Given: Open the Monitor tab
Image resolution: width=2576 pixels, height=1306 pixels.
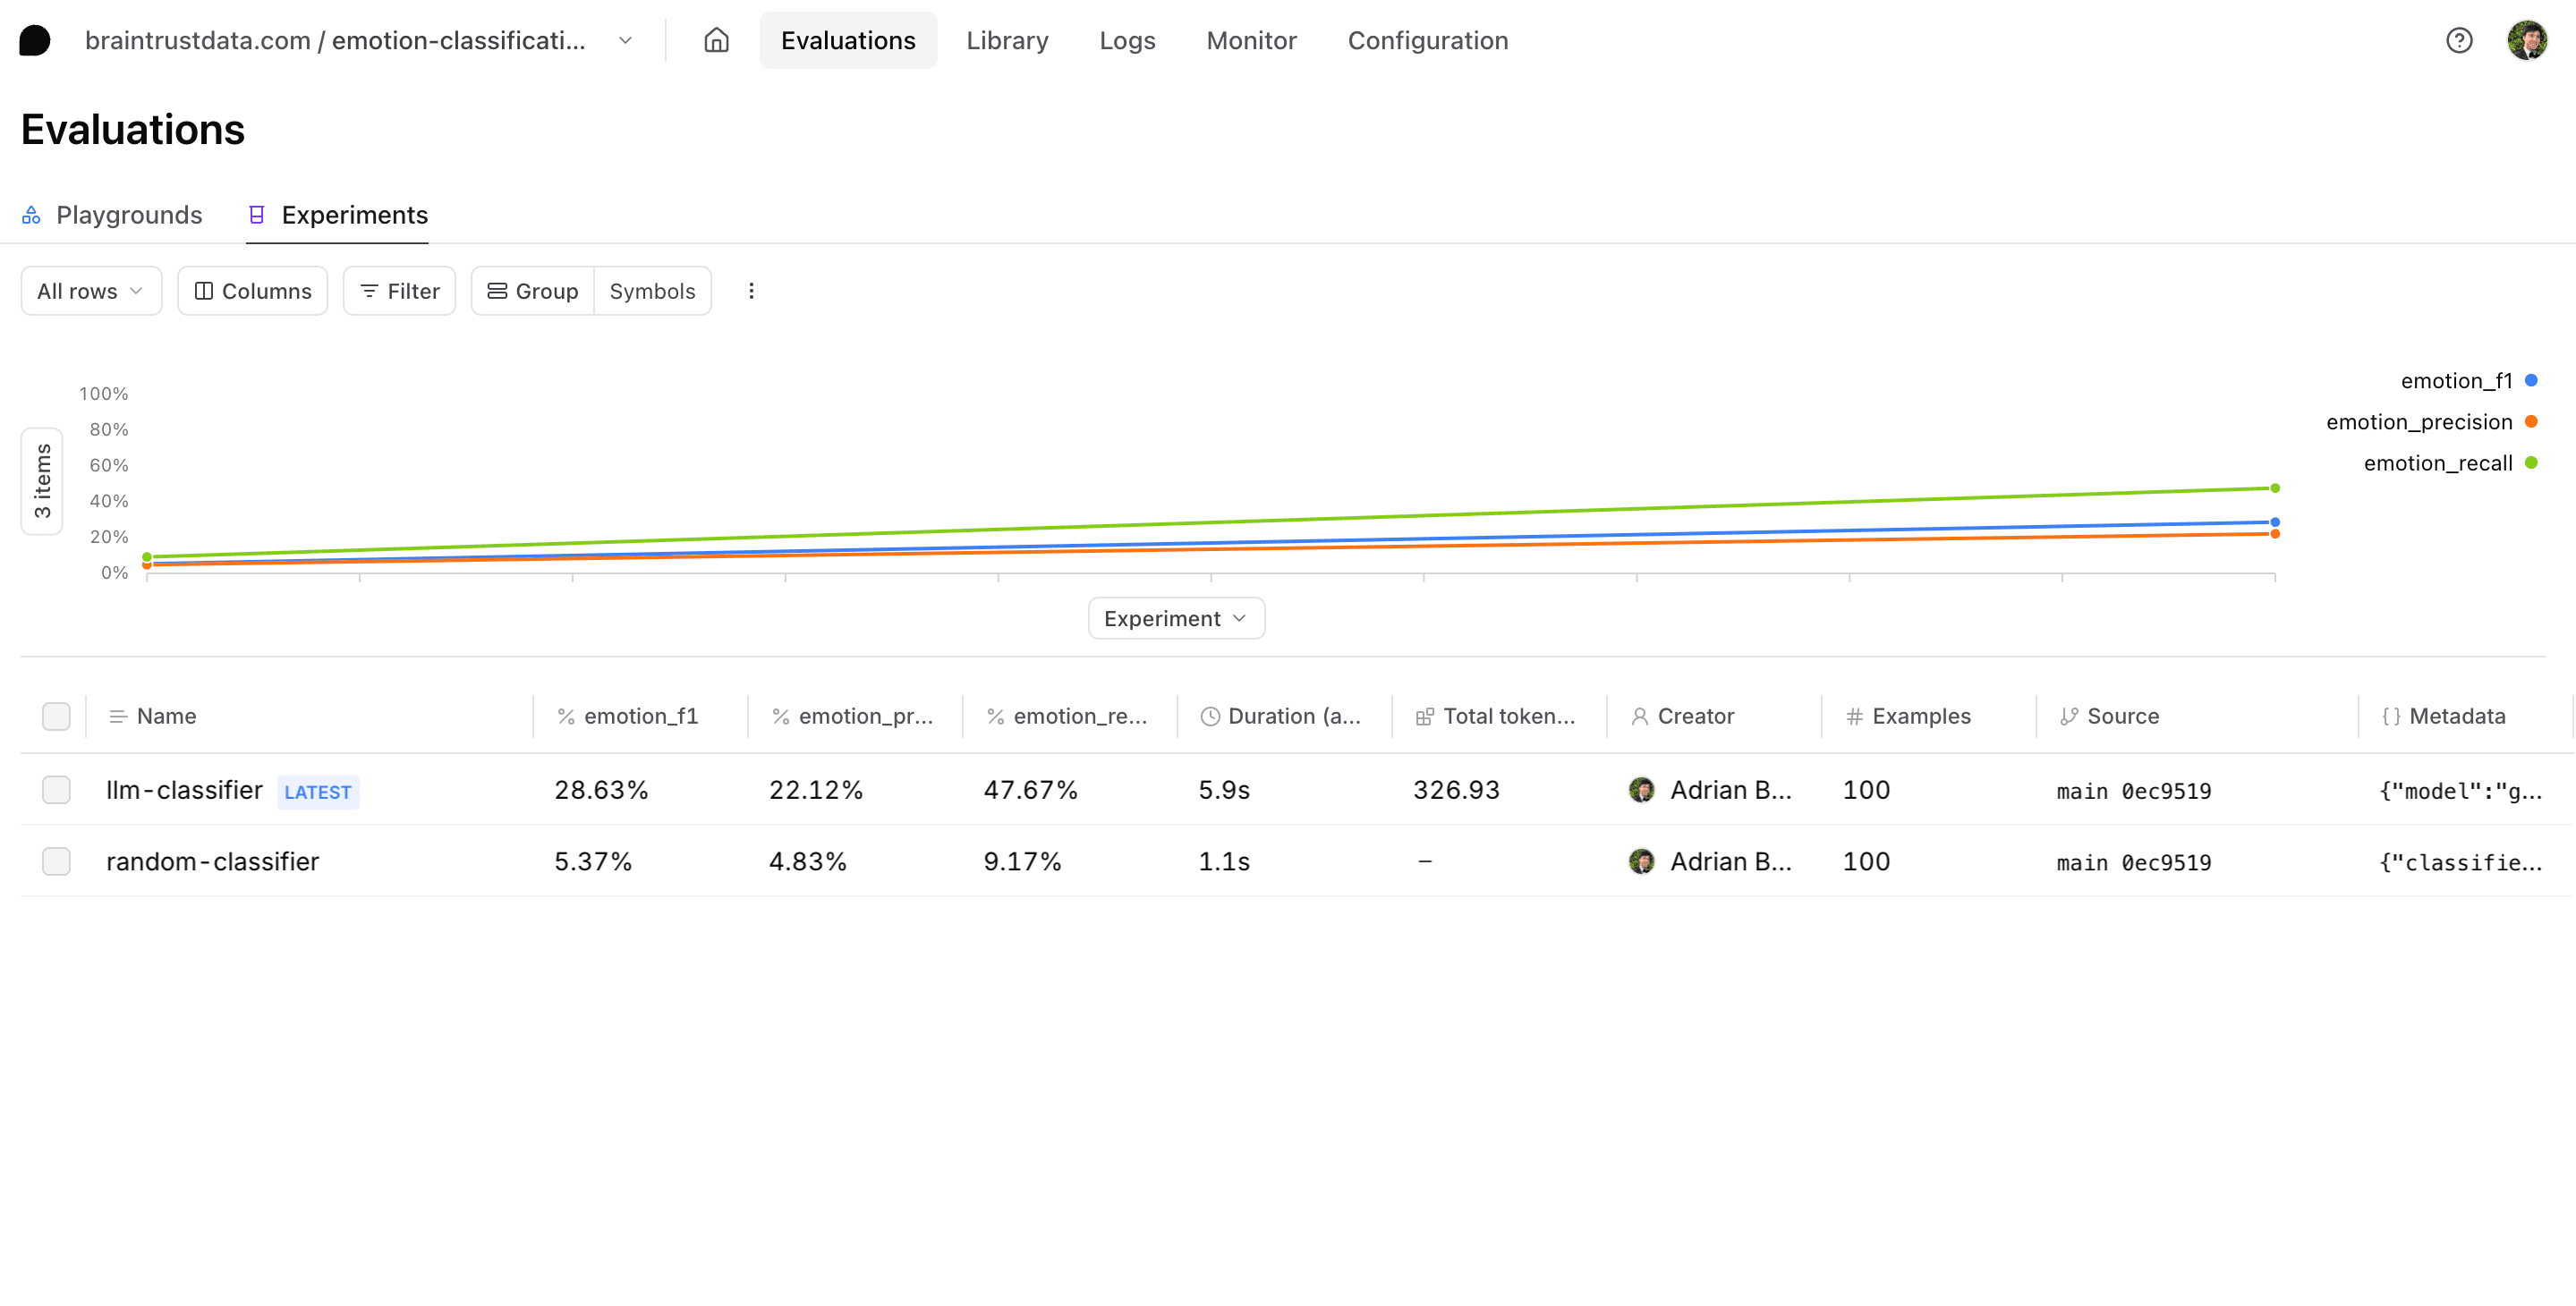Looking at the screenshot, I should click(x=1251, y=40).
